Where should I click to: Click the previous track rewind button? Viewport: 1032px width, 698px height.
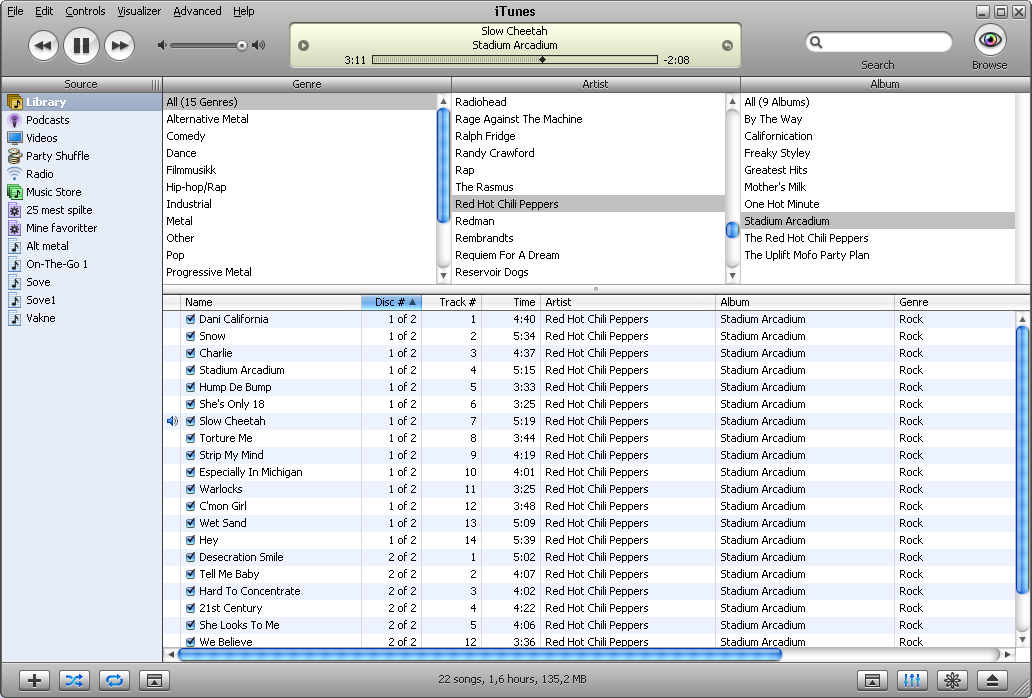[x=43, y=45]
